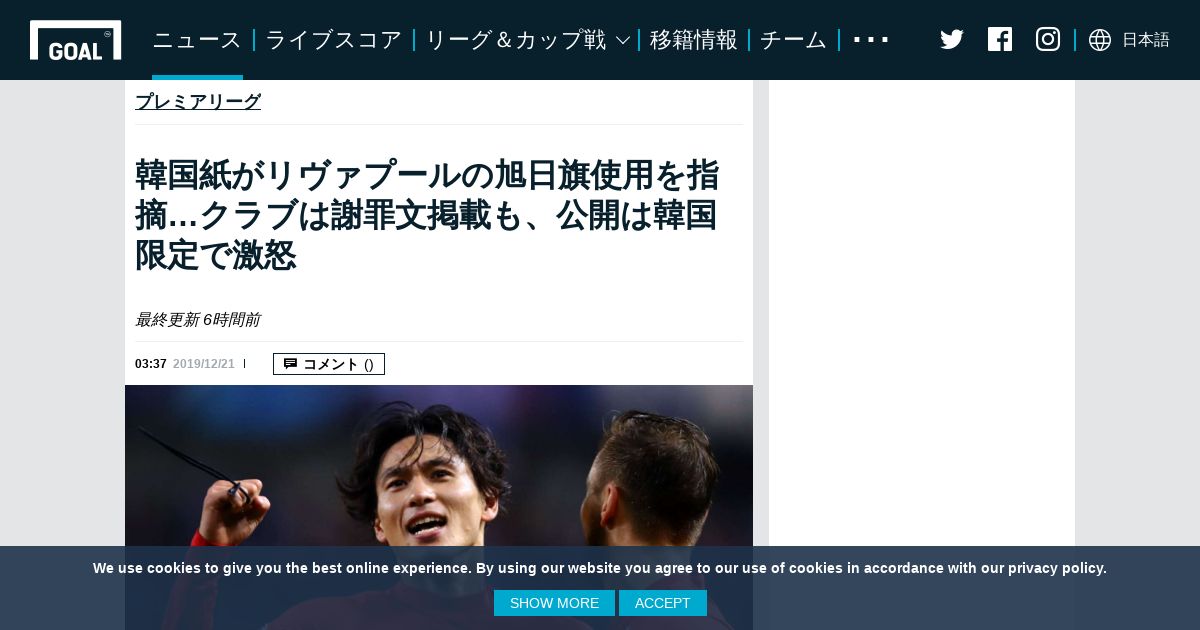Click the ACCEPT cookies button
Viewport: 1200px width, 630px height.
pyautogui.click(x=663, y=603)
